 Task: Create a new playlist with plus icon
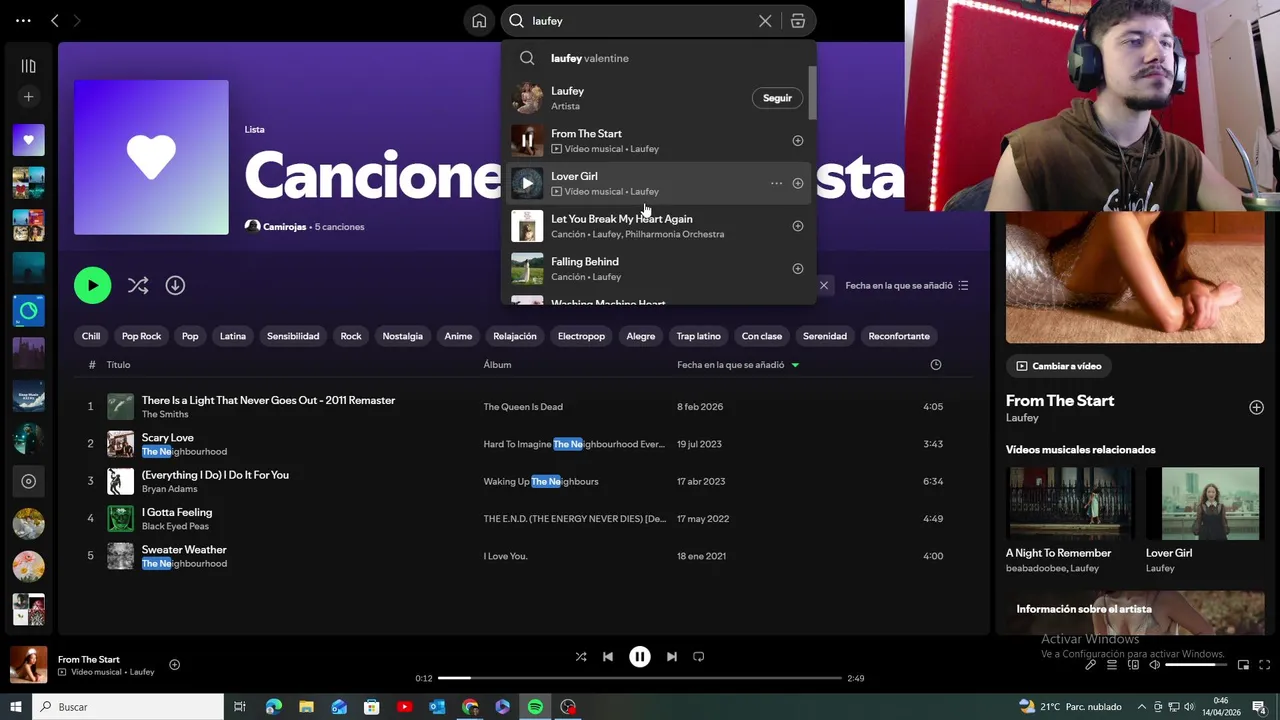click(28, 97)
